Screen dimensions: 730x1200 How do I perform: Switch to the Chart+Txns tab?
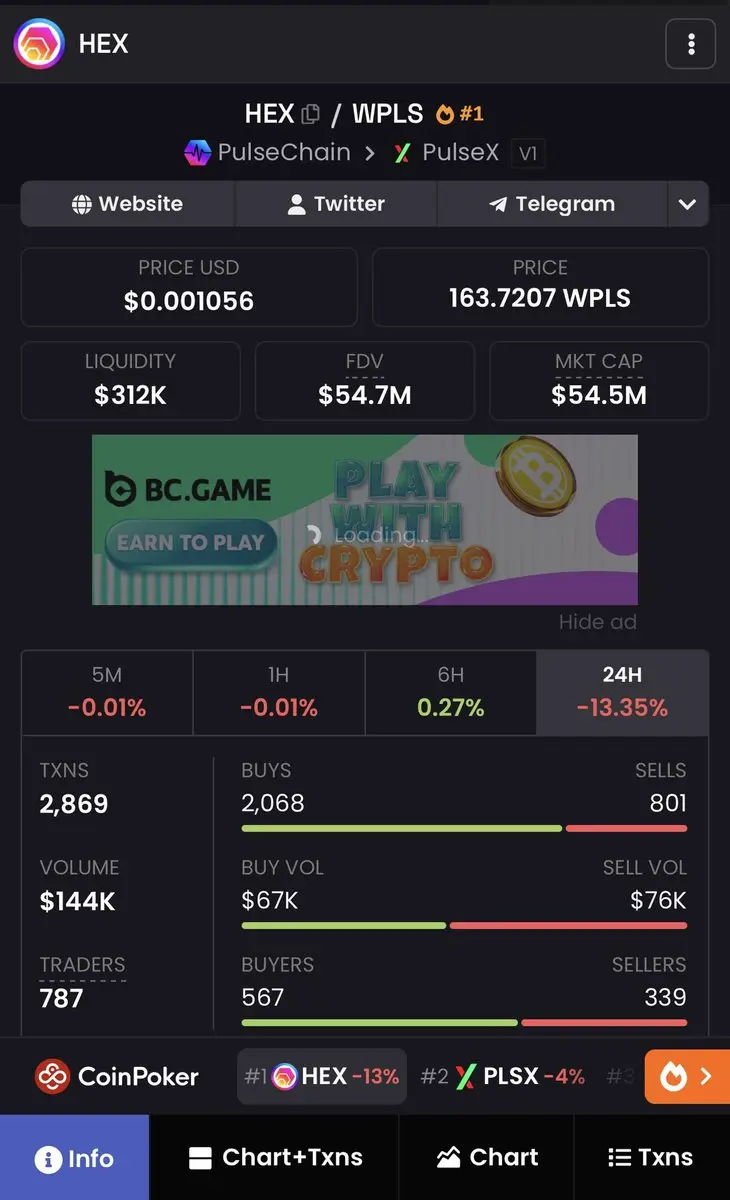coord(275,1158)
